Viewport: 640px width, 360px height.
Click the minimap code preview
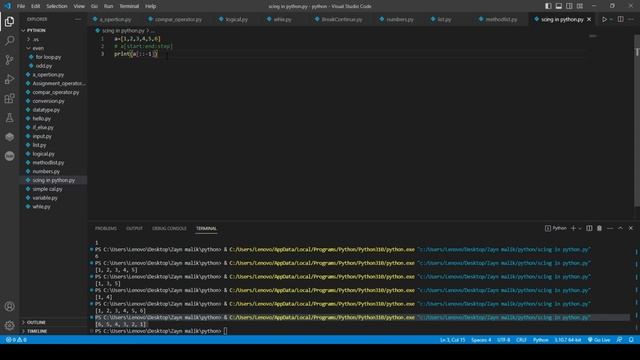[593, 36]
